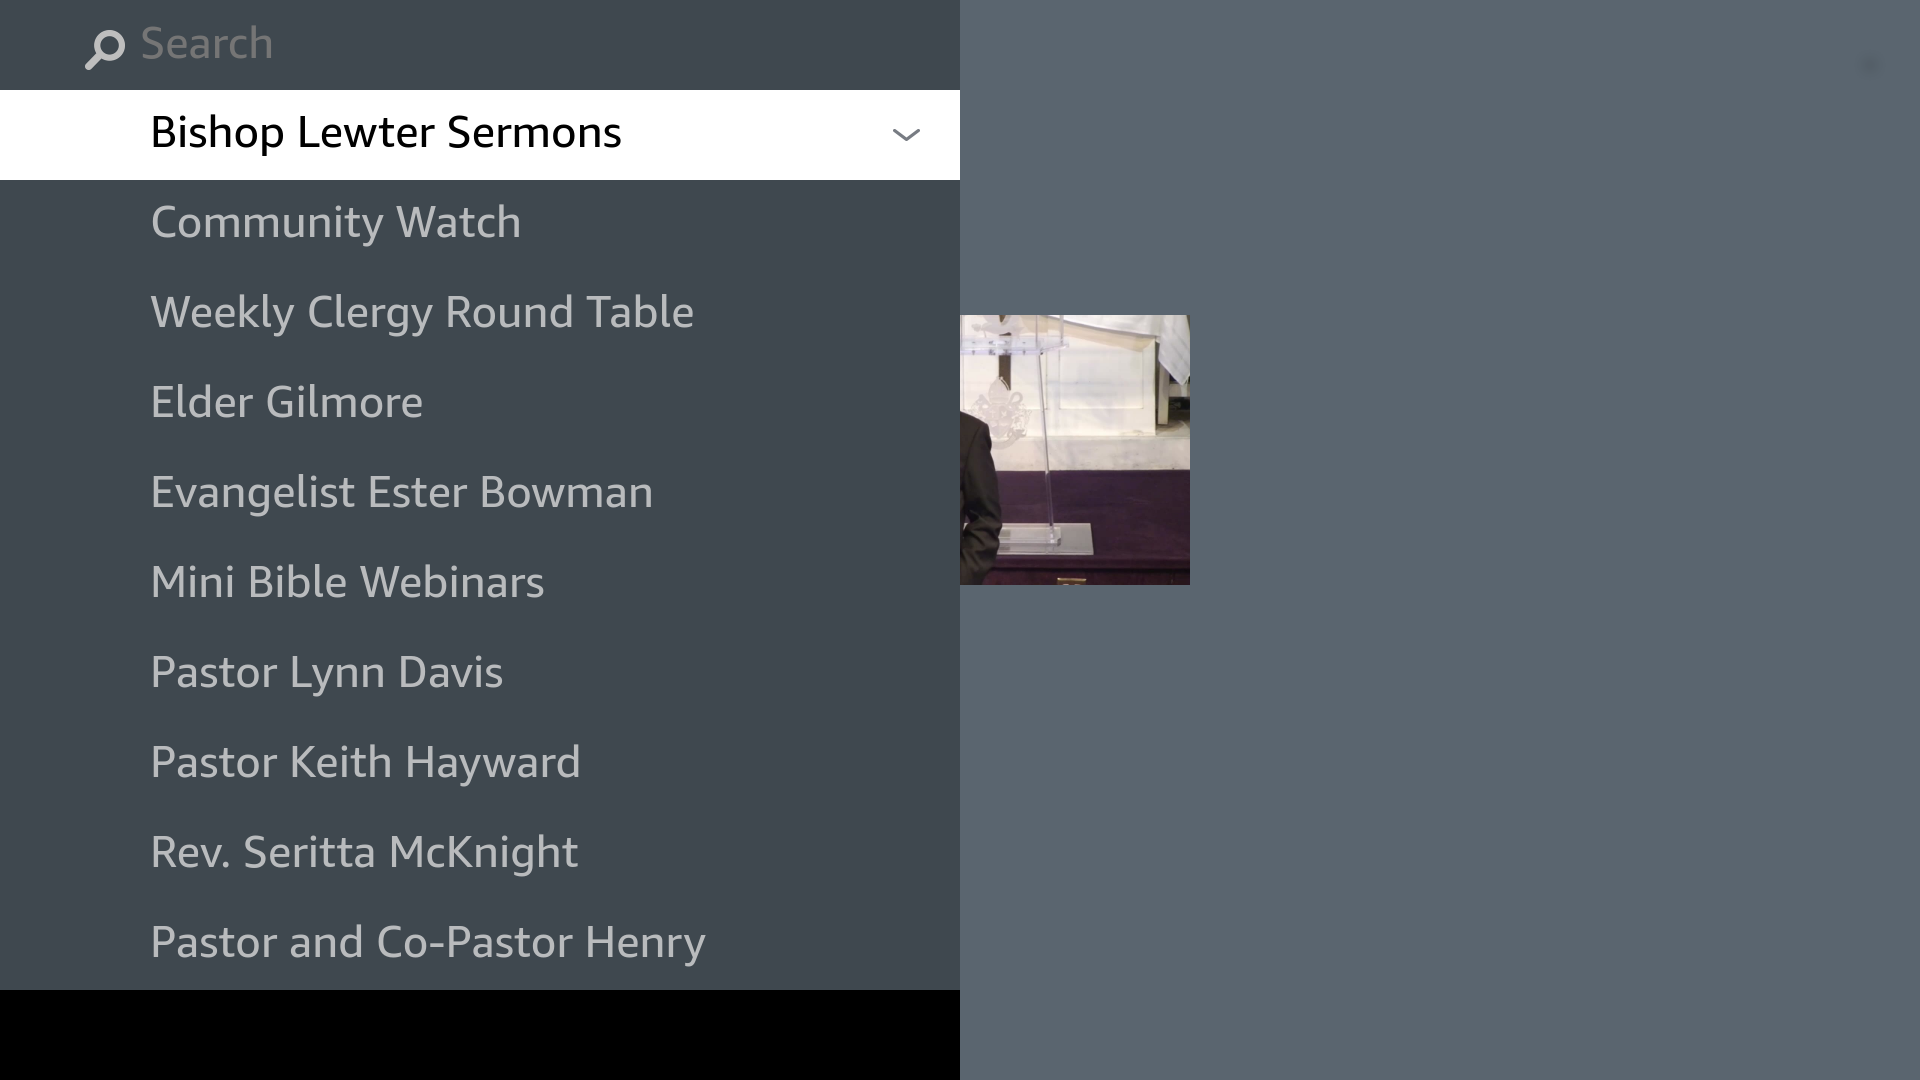Select the currently playing sermon video
The height and width of the screenshot is (1080, 1920).
pyautogui.click(x=1075, y=450)
